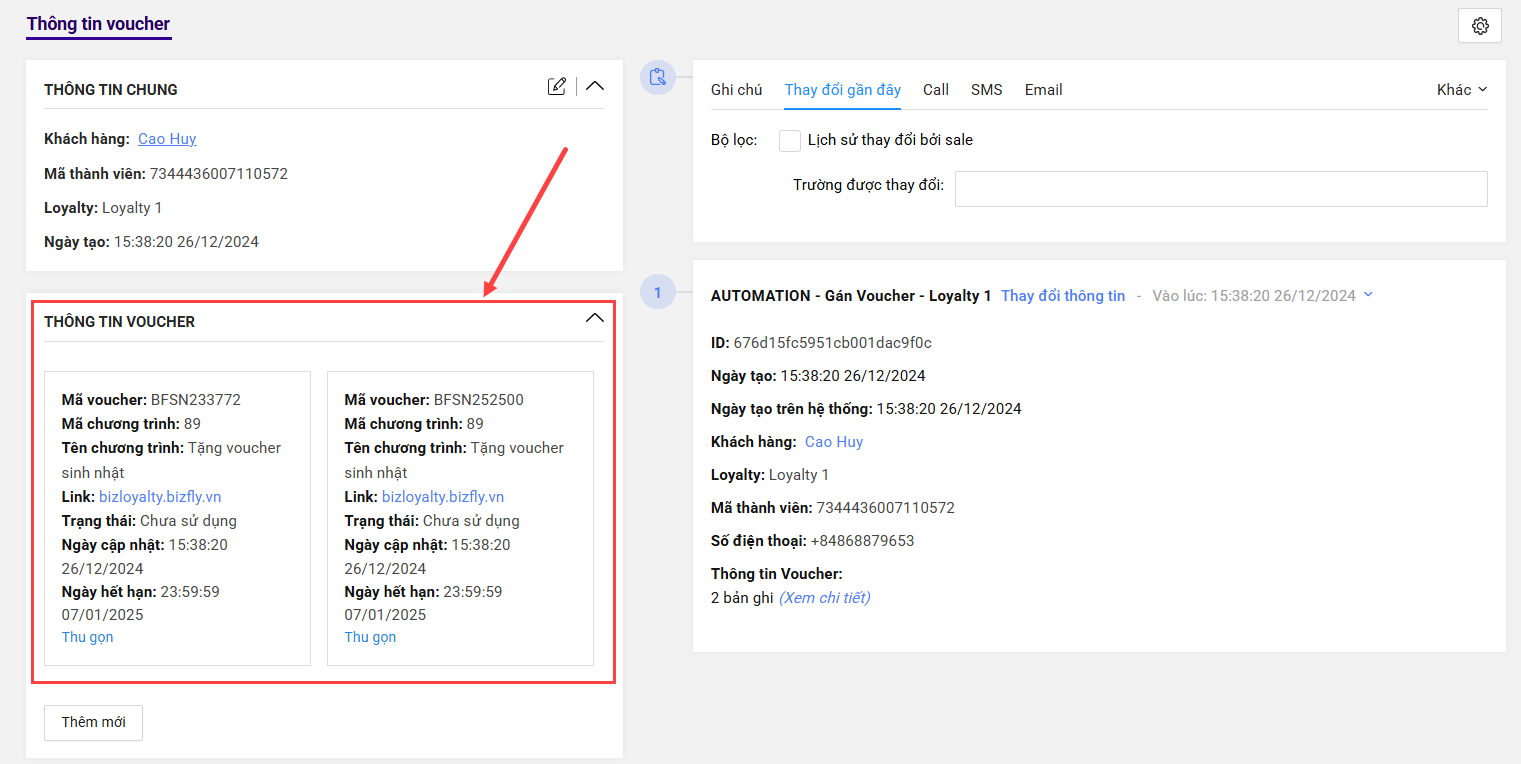Select voucher code BFSN233772 text
This screenshot has height=764, width=1521.
[x=196, y=400]
